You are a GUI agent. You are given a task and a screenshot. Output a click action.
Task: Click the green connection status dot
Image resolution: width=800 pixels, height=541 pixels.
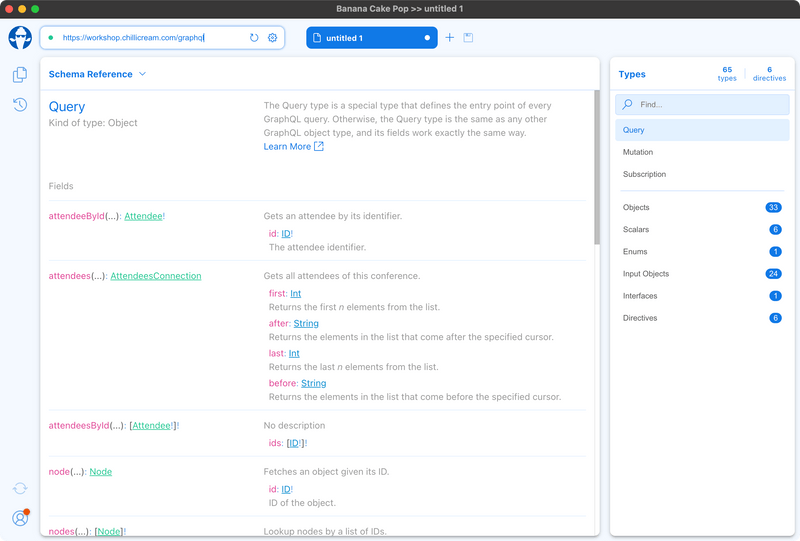51,37
